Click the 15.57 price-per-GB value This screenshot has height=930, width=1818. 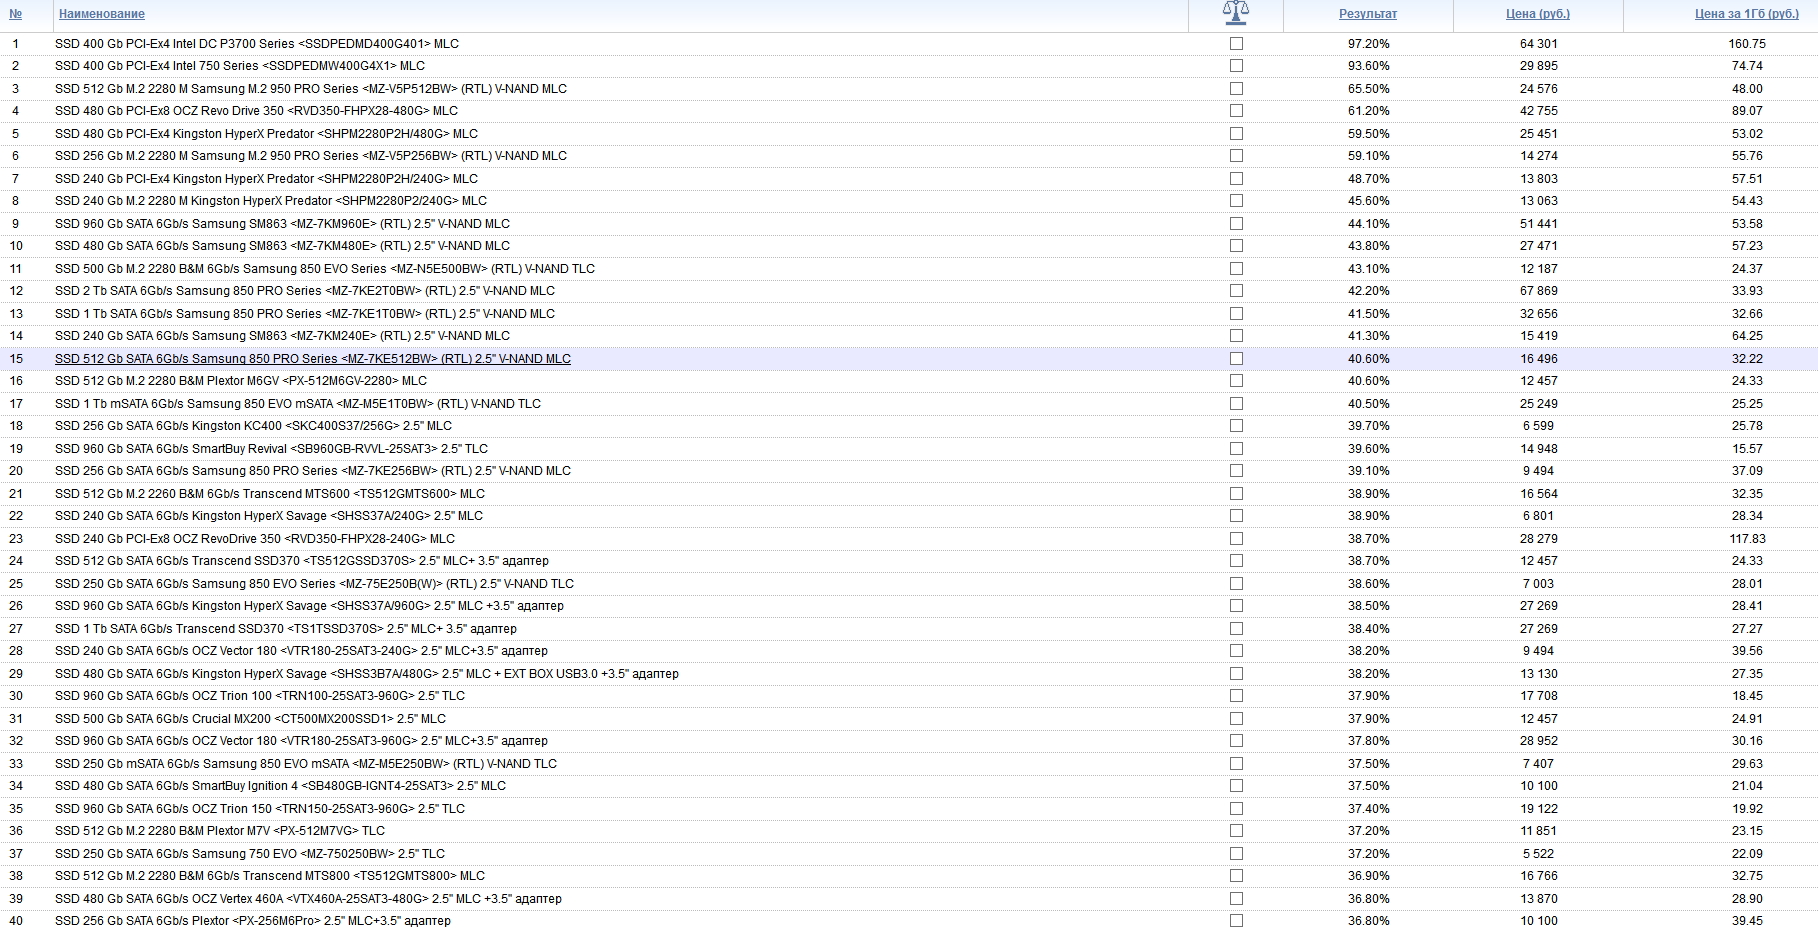click(1747, 449)
